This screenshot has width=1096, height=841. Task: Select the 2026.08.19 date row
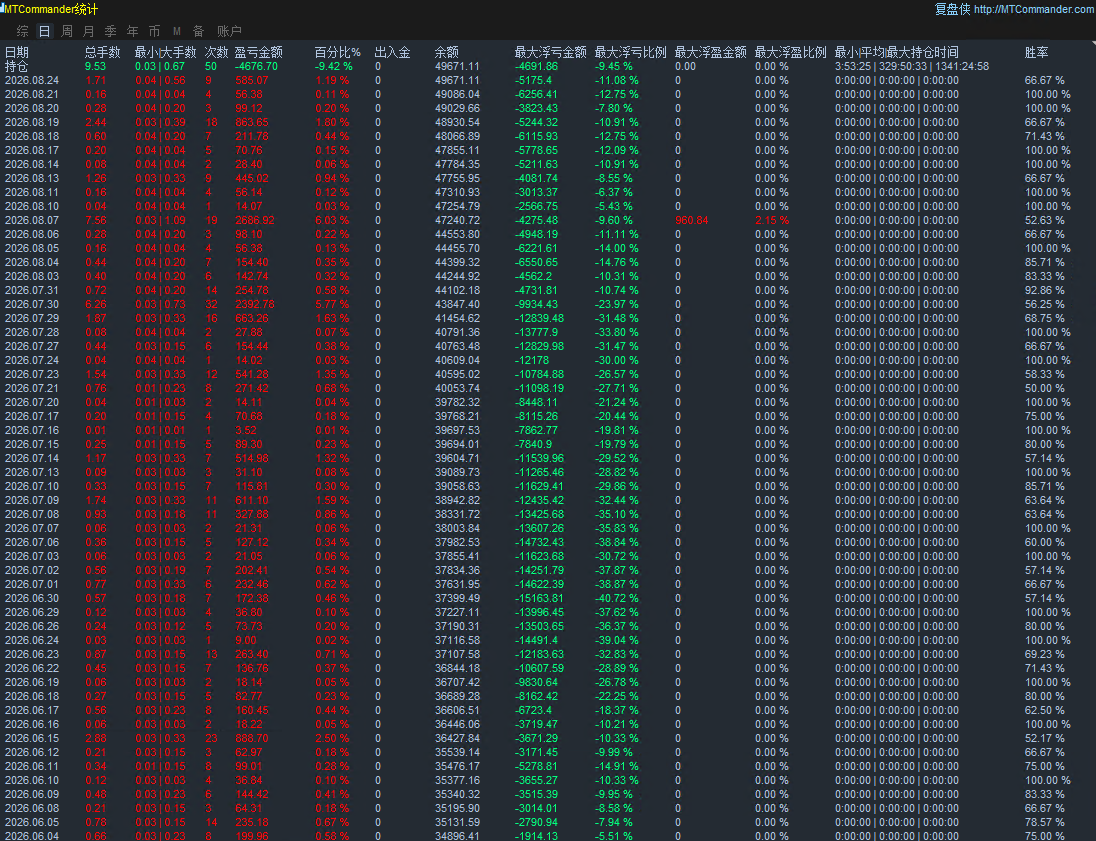[31, 122]
